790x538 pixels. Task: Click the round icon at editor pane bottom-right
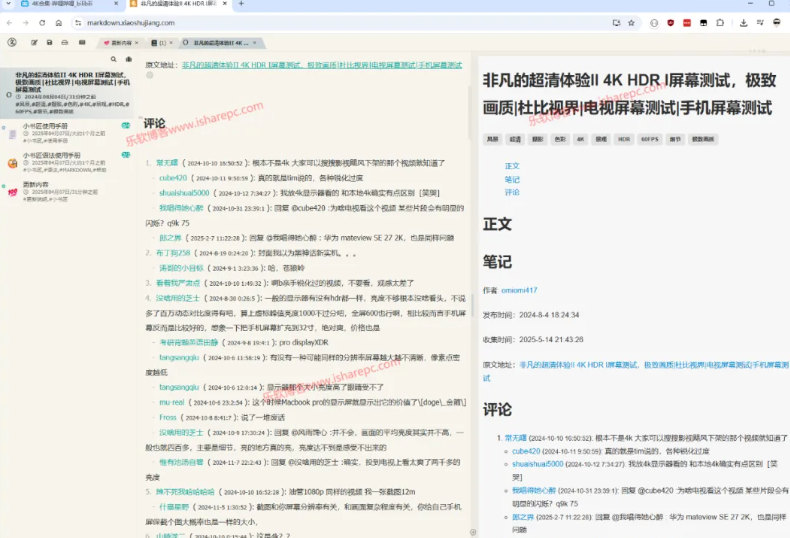(473, 532)
